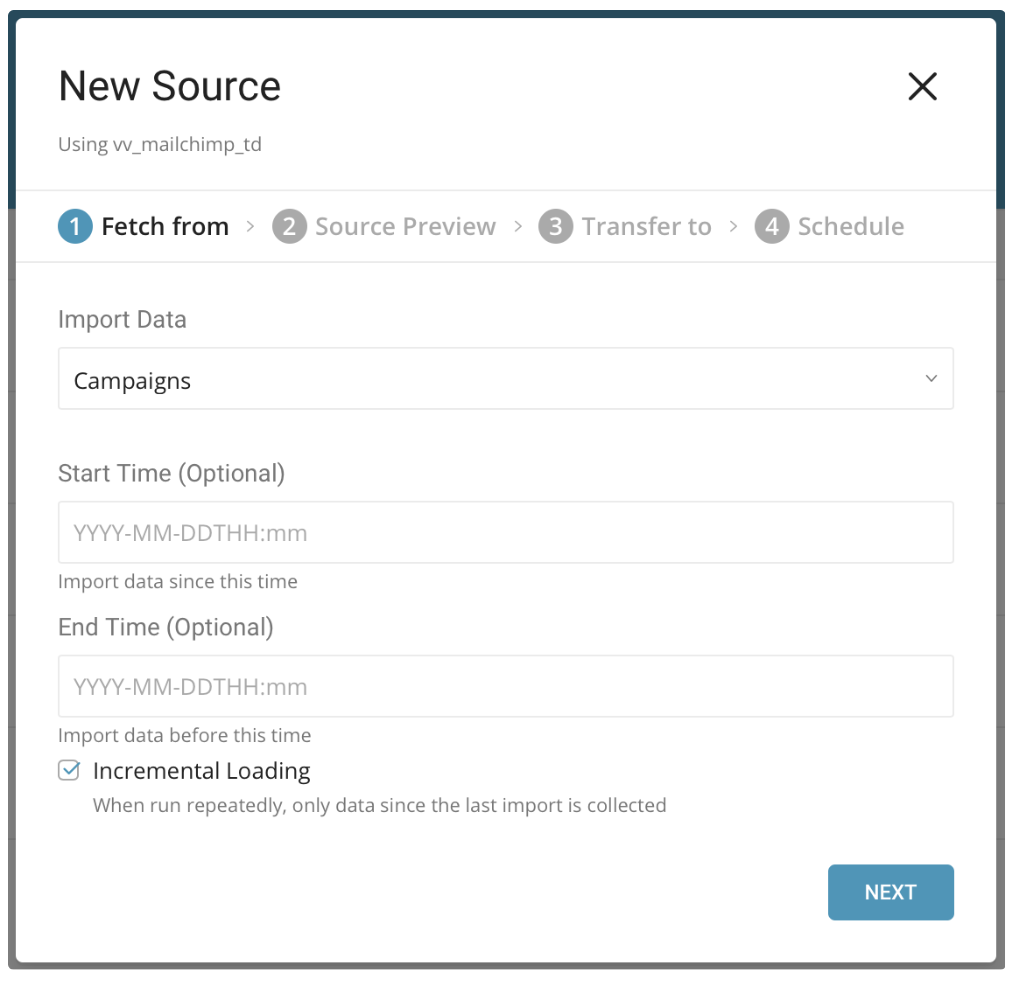Click the step 1 circle icon
The width and height of the screenshot is (1020, 984).
[x=75, y=227]
